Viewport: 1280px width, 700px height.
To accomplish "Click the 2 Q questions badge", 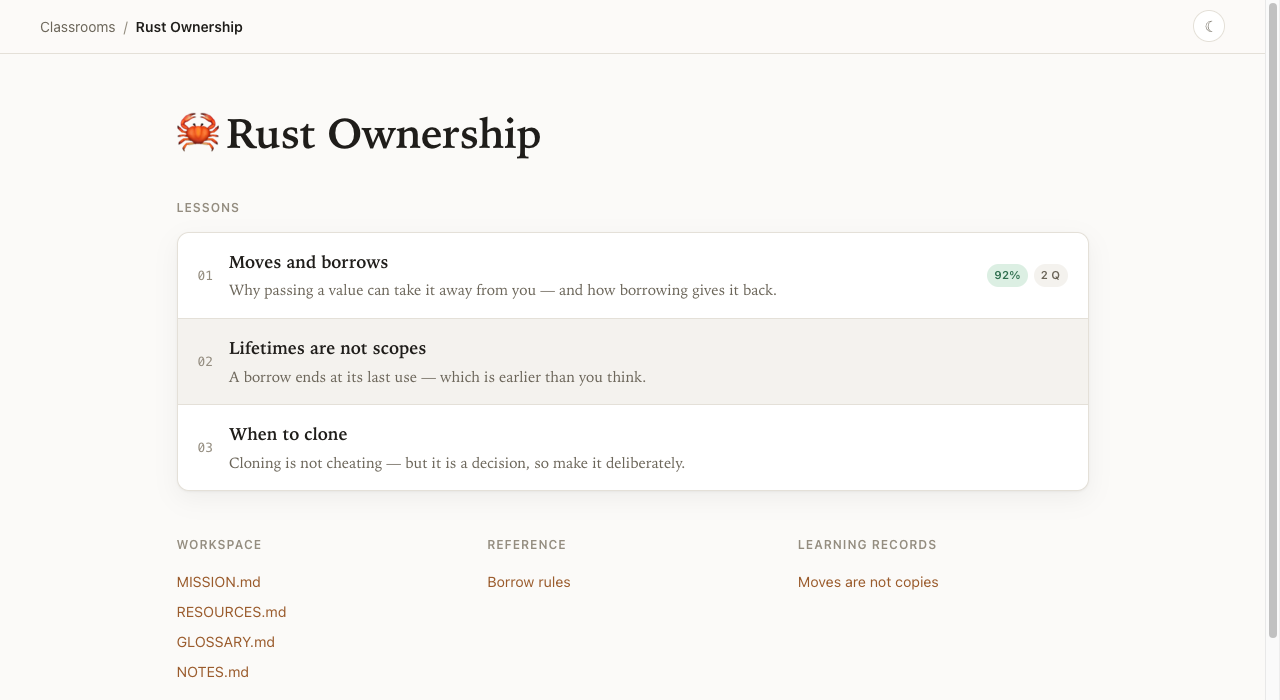I will pyautogui.click(x=1050, y=275).
